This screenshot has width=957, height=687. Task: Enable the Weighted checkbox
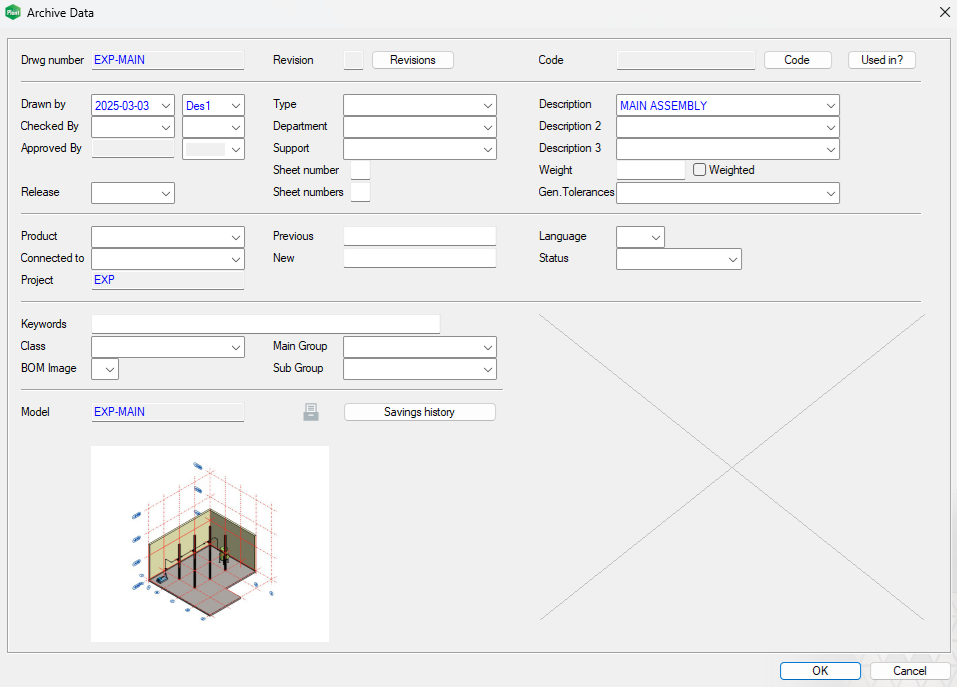700,170
